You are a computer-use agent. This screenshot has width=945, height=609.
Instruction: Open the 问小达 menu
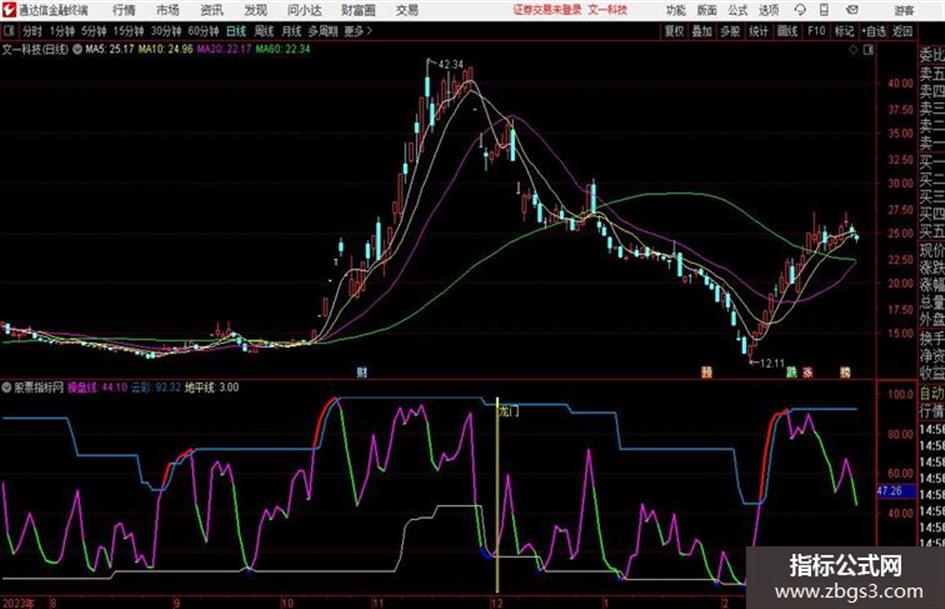coord(304,10)
